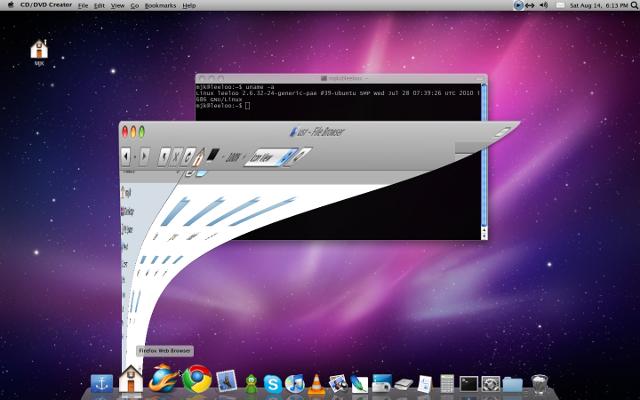Open the Help menu
640x400 pixels.
point(189,6)
